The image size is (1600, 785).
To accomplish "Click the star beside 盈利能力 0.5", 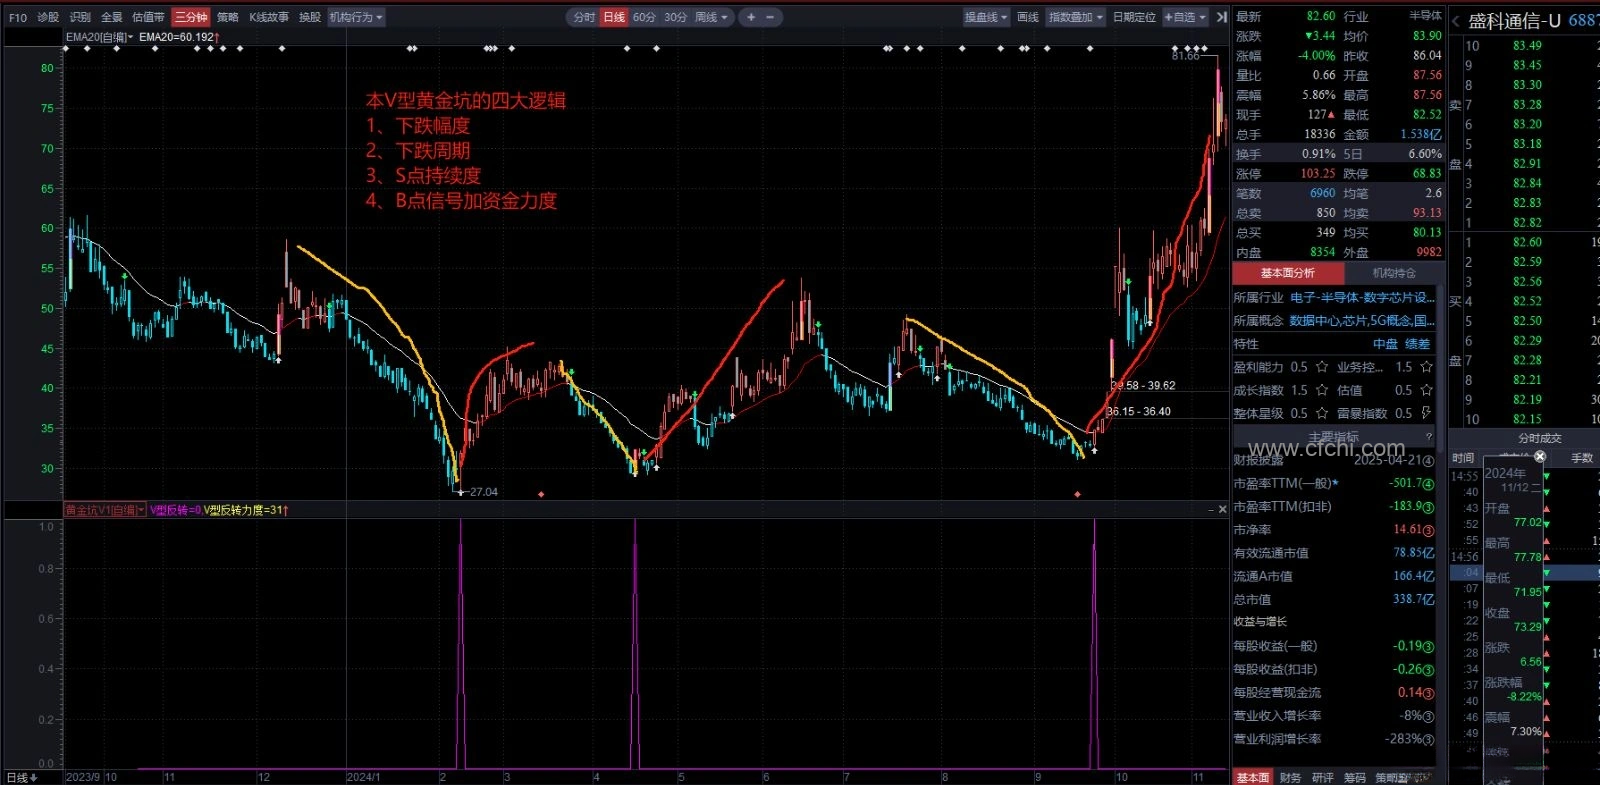I will point(1322,367).
